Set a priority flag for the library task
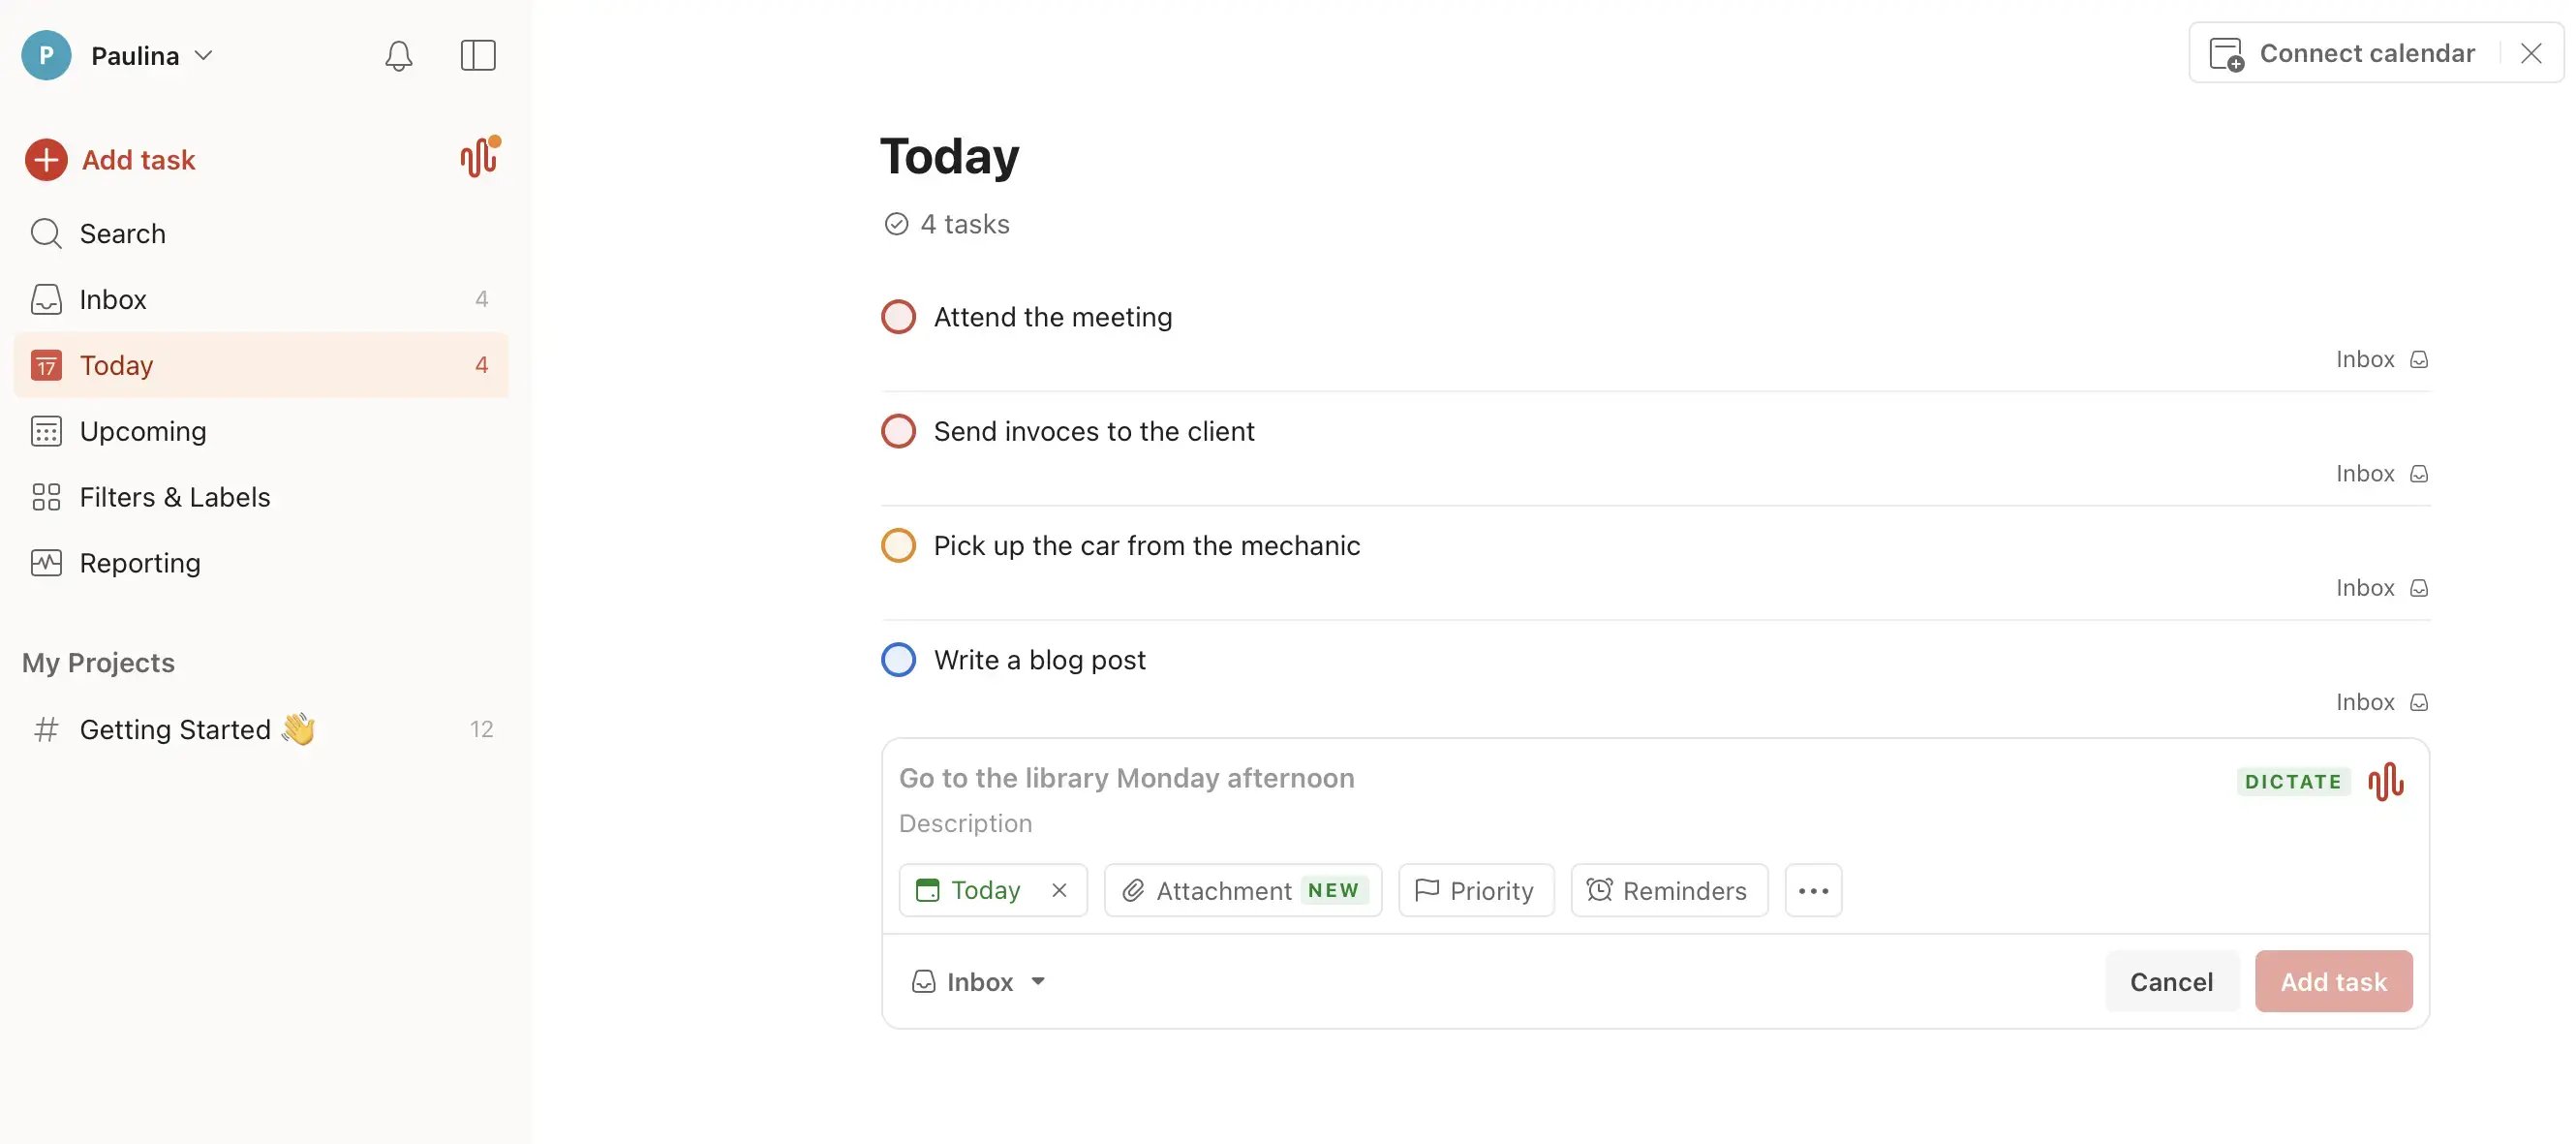The height and width of the screenshot is (1144, 2576). click(x=1475, y=890)
